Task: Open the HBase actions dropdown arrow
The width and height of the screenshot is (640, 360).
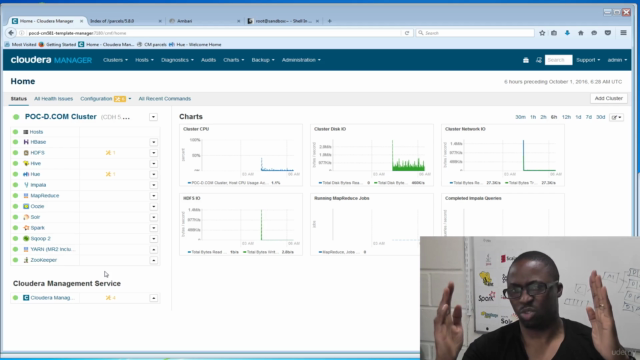Action: click(x=153, y=142)
